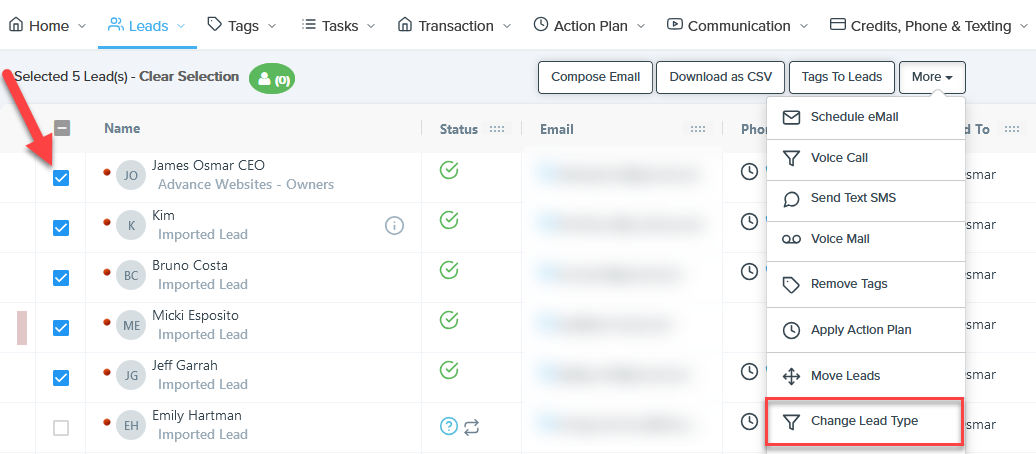This screenshot has height=454, width=1036.
Task: Uncheck the James Osmar CEO checkbox
Action: point(61,177)
